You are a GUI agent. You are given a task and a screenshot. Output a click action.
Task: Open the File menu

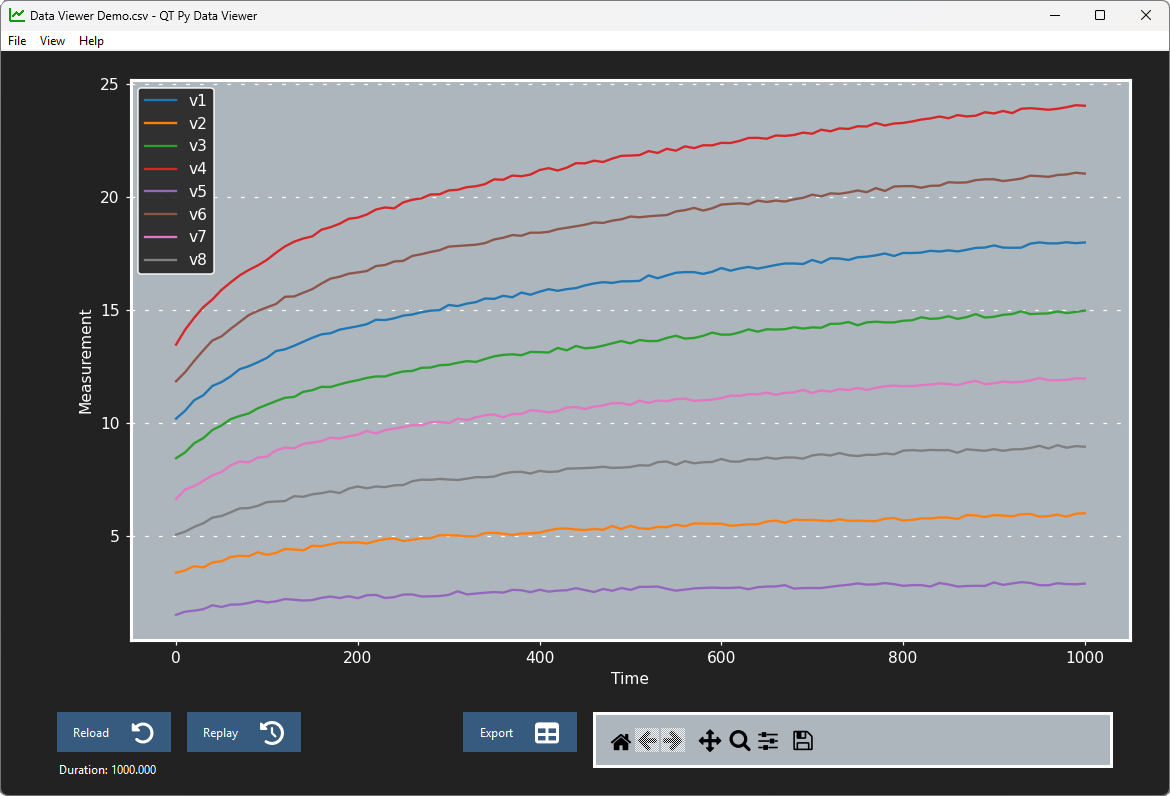[x=17, y=41]
